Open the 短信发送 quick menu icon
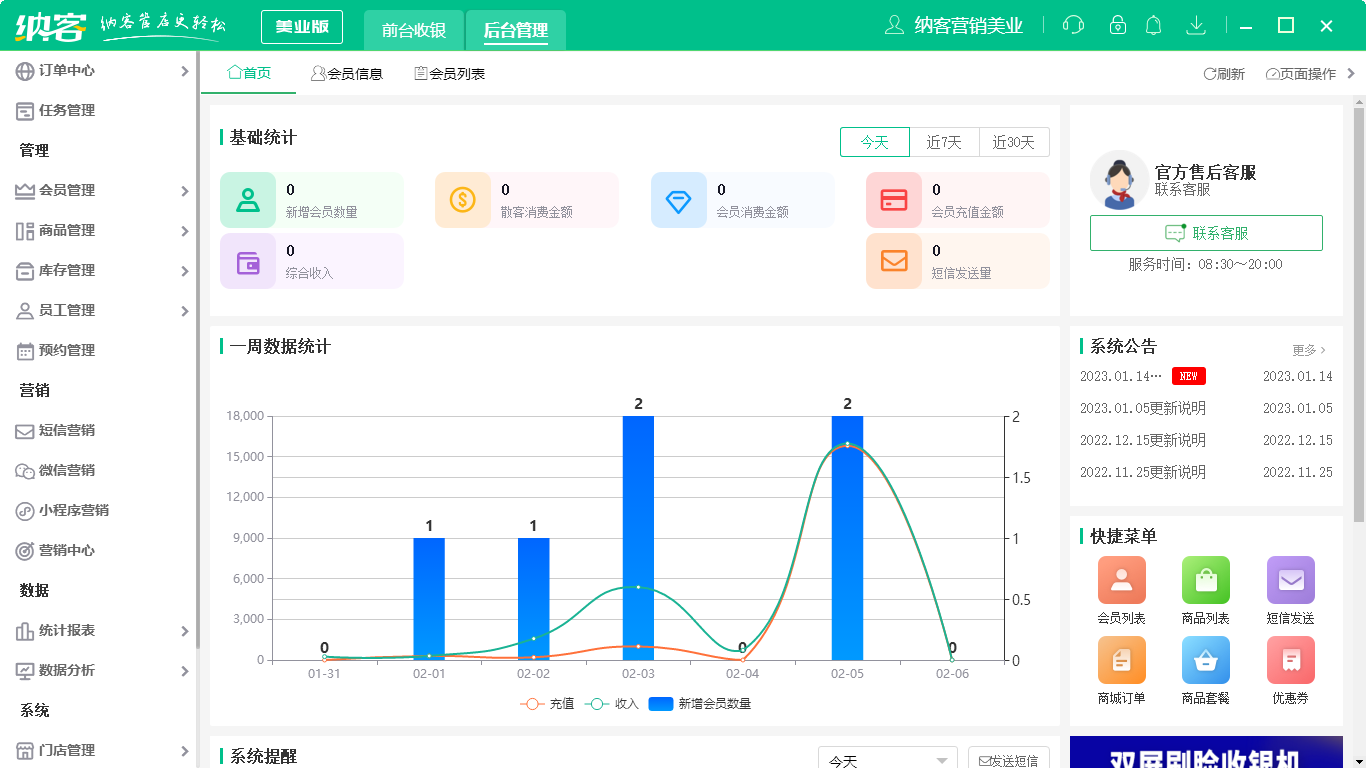 [x=1290, y=580]
